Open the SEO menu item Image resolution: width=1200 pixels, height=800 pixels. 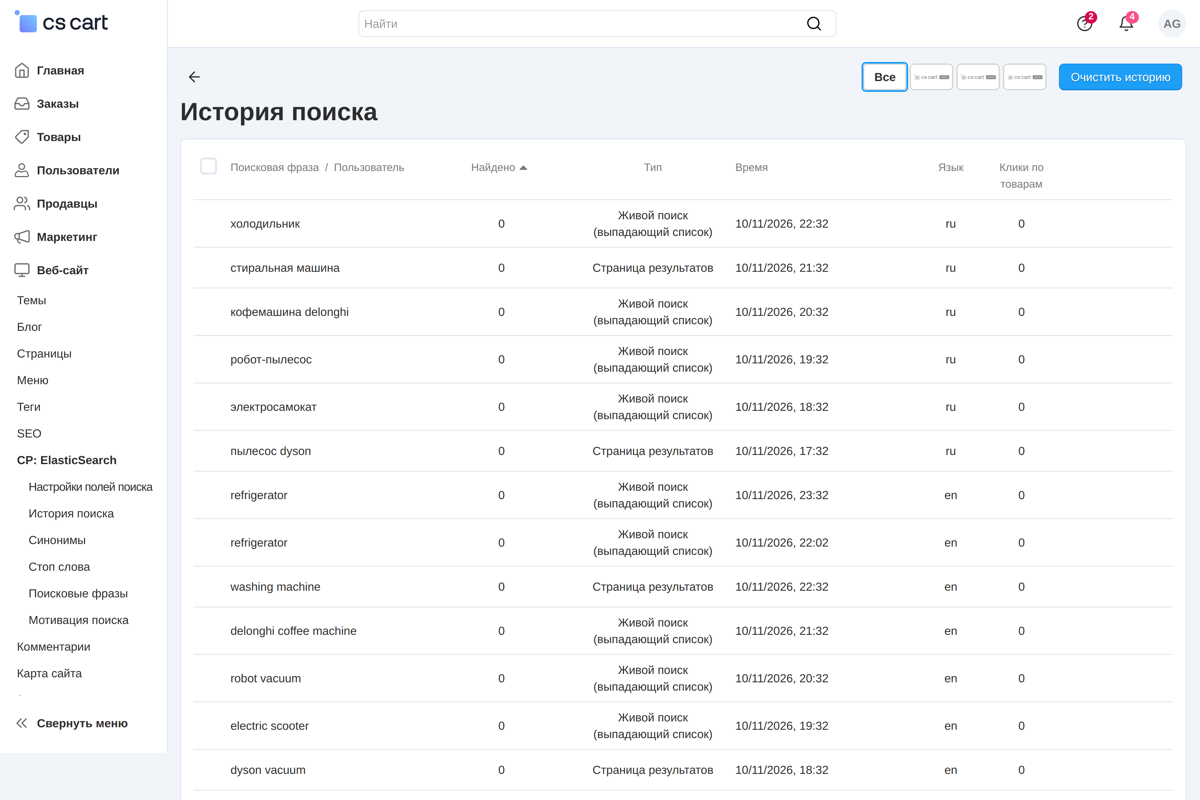(29, 434)
